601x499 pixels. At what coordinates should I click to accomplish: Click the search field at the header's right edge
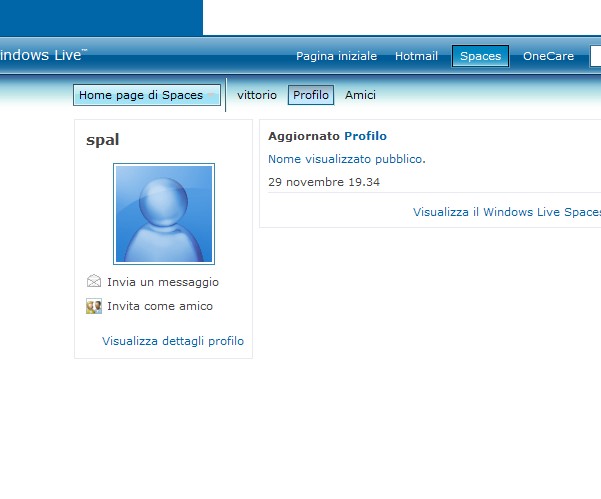tap(596, 56)
